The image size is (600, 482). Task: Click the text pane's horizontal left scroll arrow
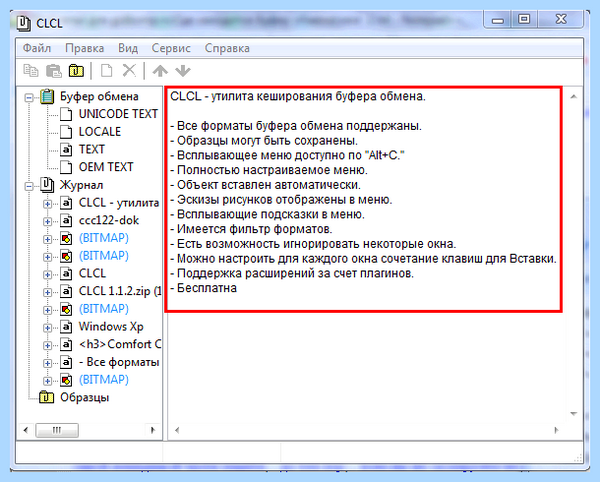coord(177,430)
